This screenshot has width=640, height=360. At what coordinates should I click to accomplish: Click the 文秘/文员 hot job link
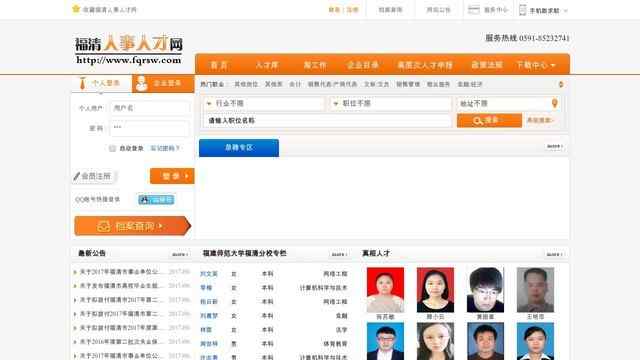coord(376,84)
